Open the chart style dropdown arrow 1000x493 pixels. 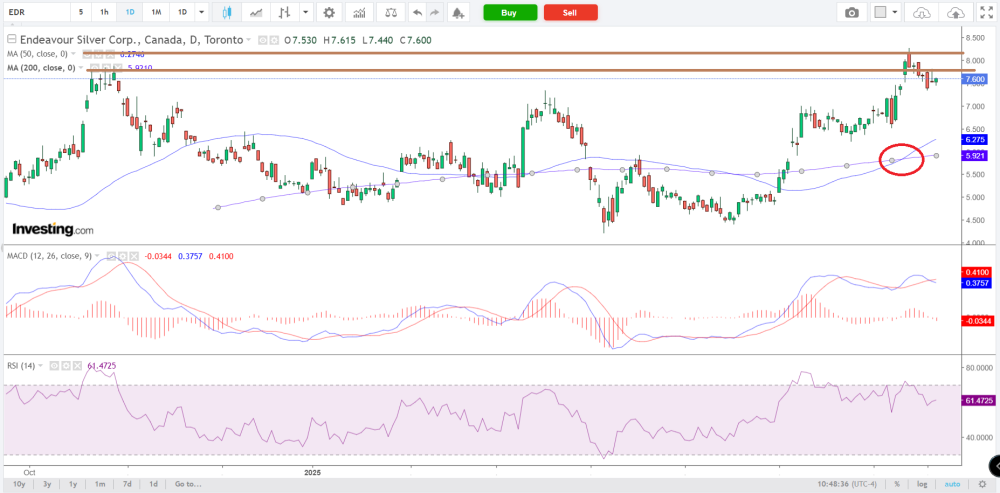pos(307,12)
